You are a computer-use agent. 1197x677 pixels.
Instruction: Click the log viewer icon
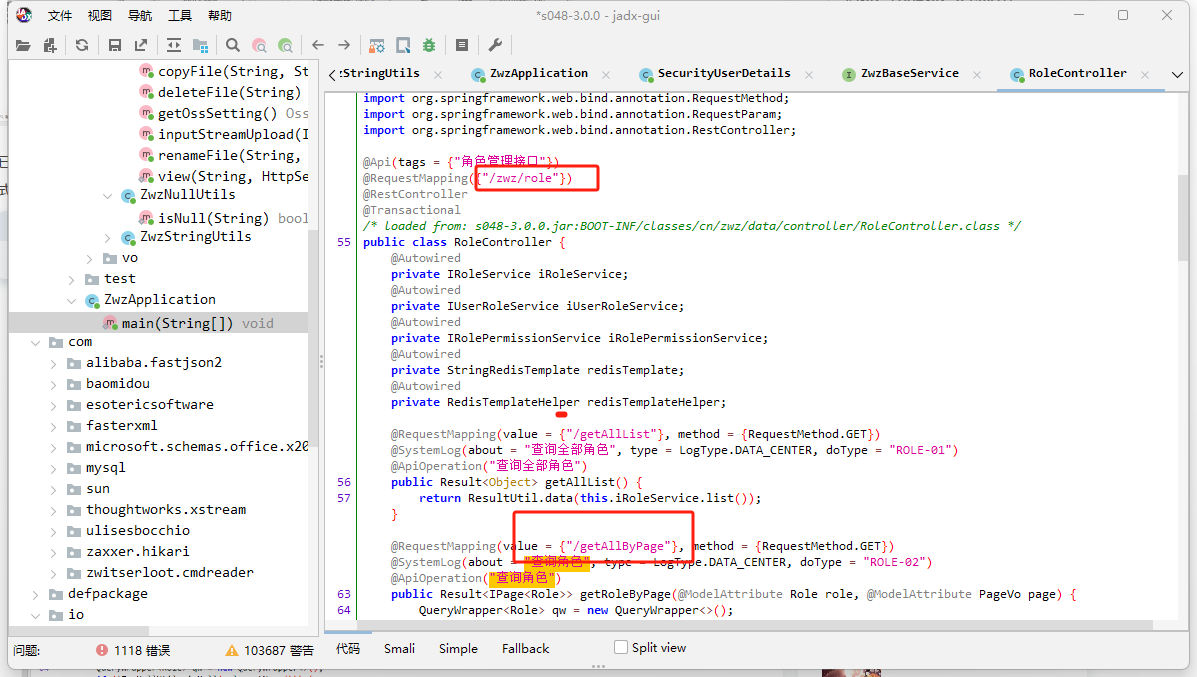pos(461,45)
